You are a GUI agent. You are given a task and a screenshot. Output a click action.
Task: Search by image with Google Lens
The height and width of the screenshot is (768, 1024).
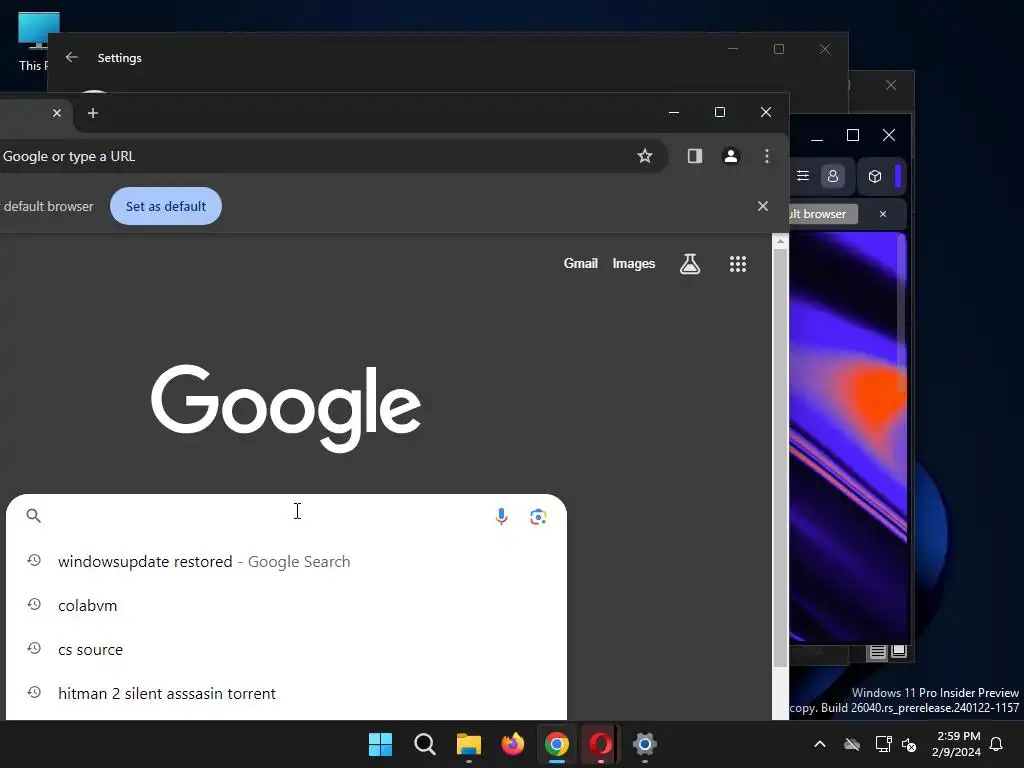tap(538, 517)
